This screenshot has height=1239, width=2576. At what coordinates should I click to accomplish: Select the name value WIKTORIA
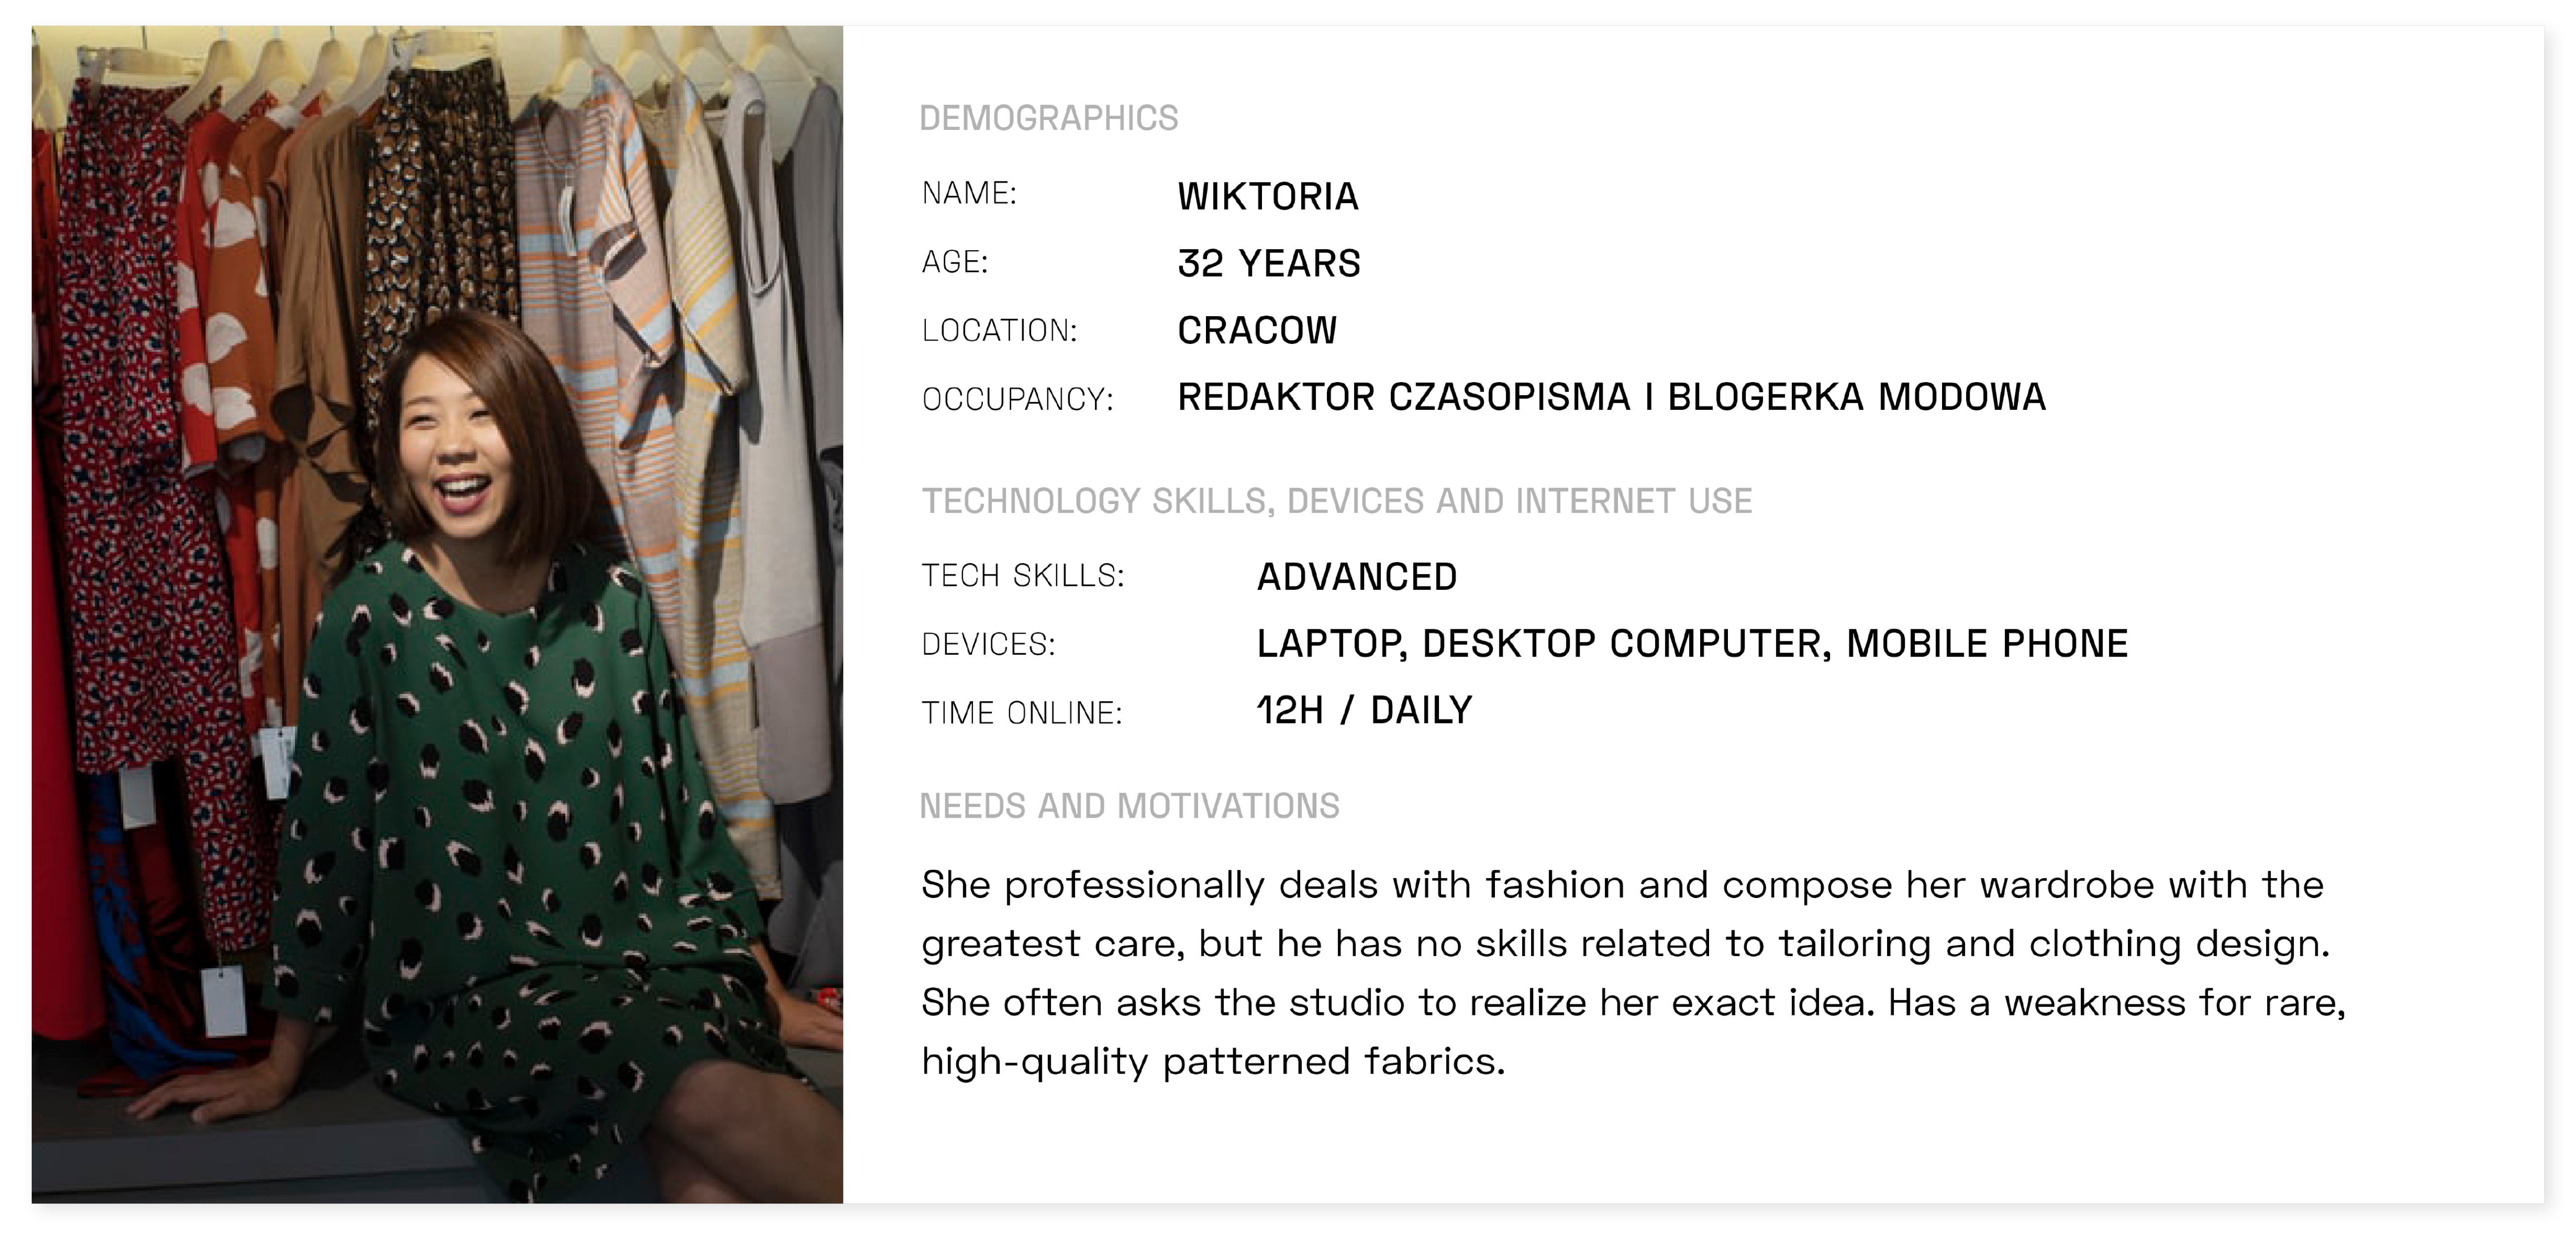[1268, 196]
